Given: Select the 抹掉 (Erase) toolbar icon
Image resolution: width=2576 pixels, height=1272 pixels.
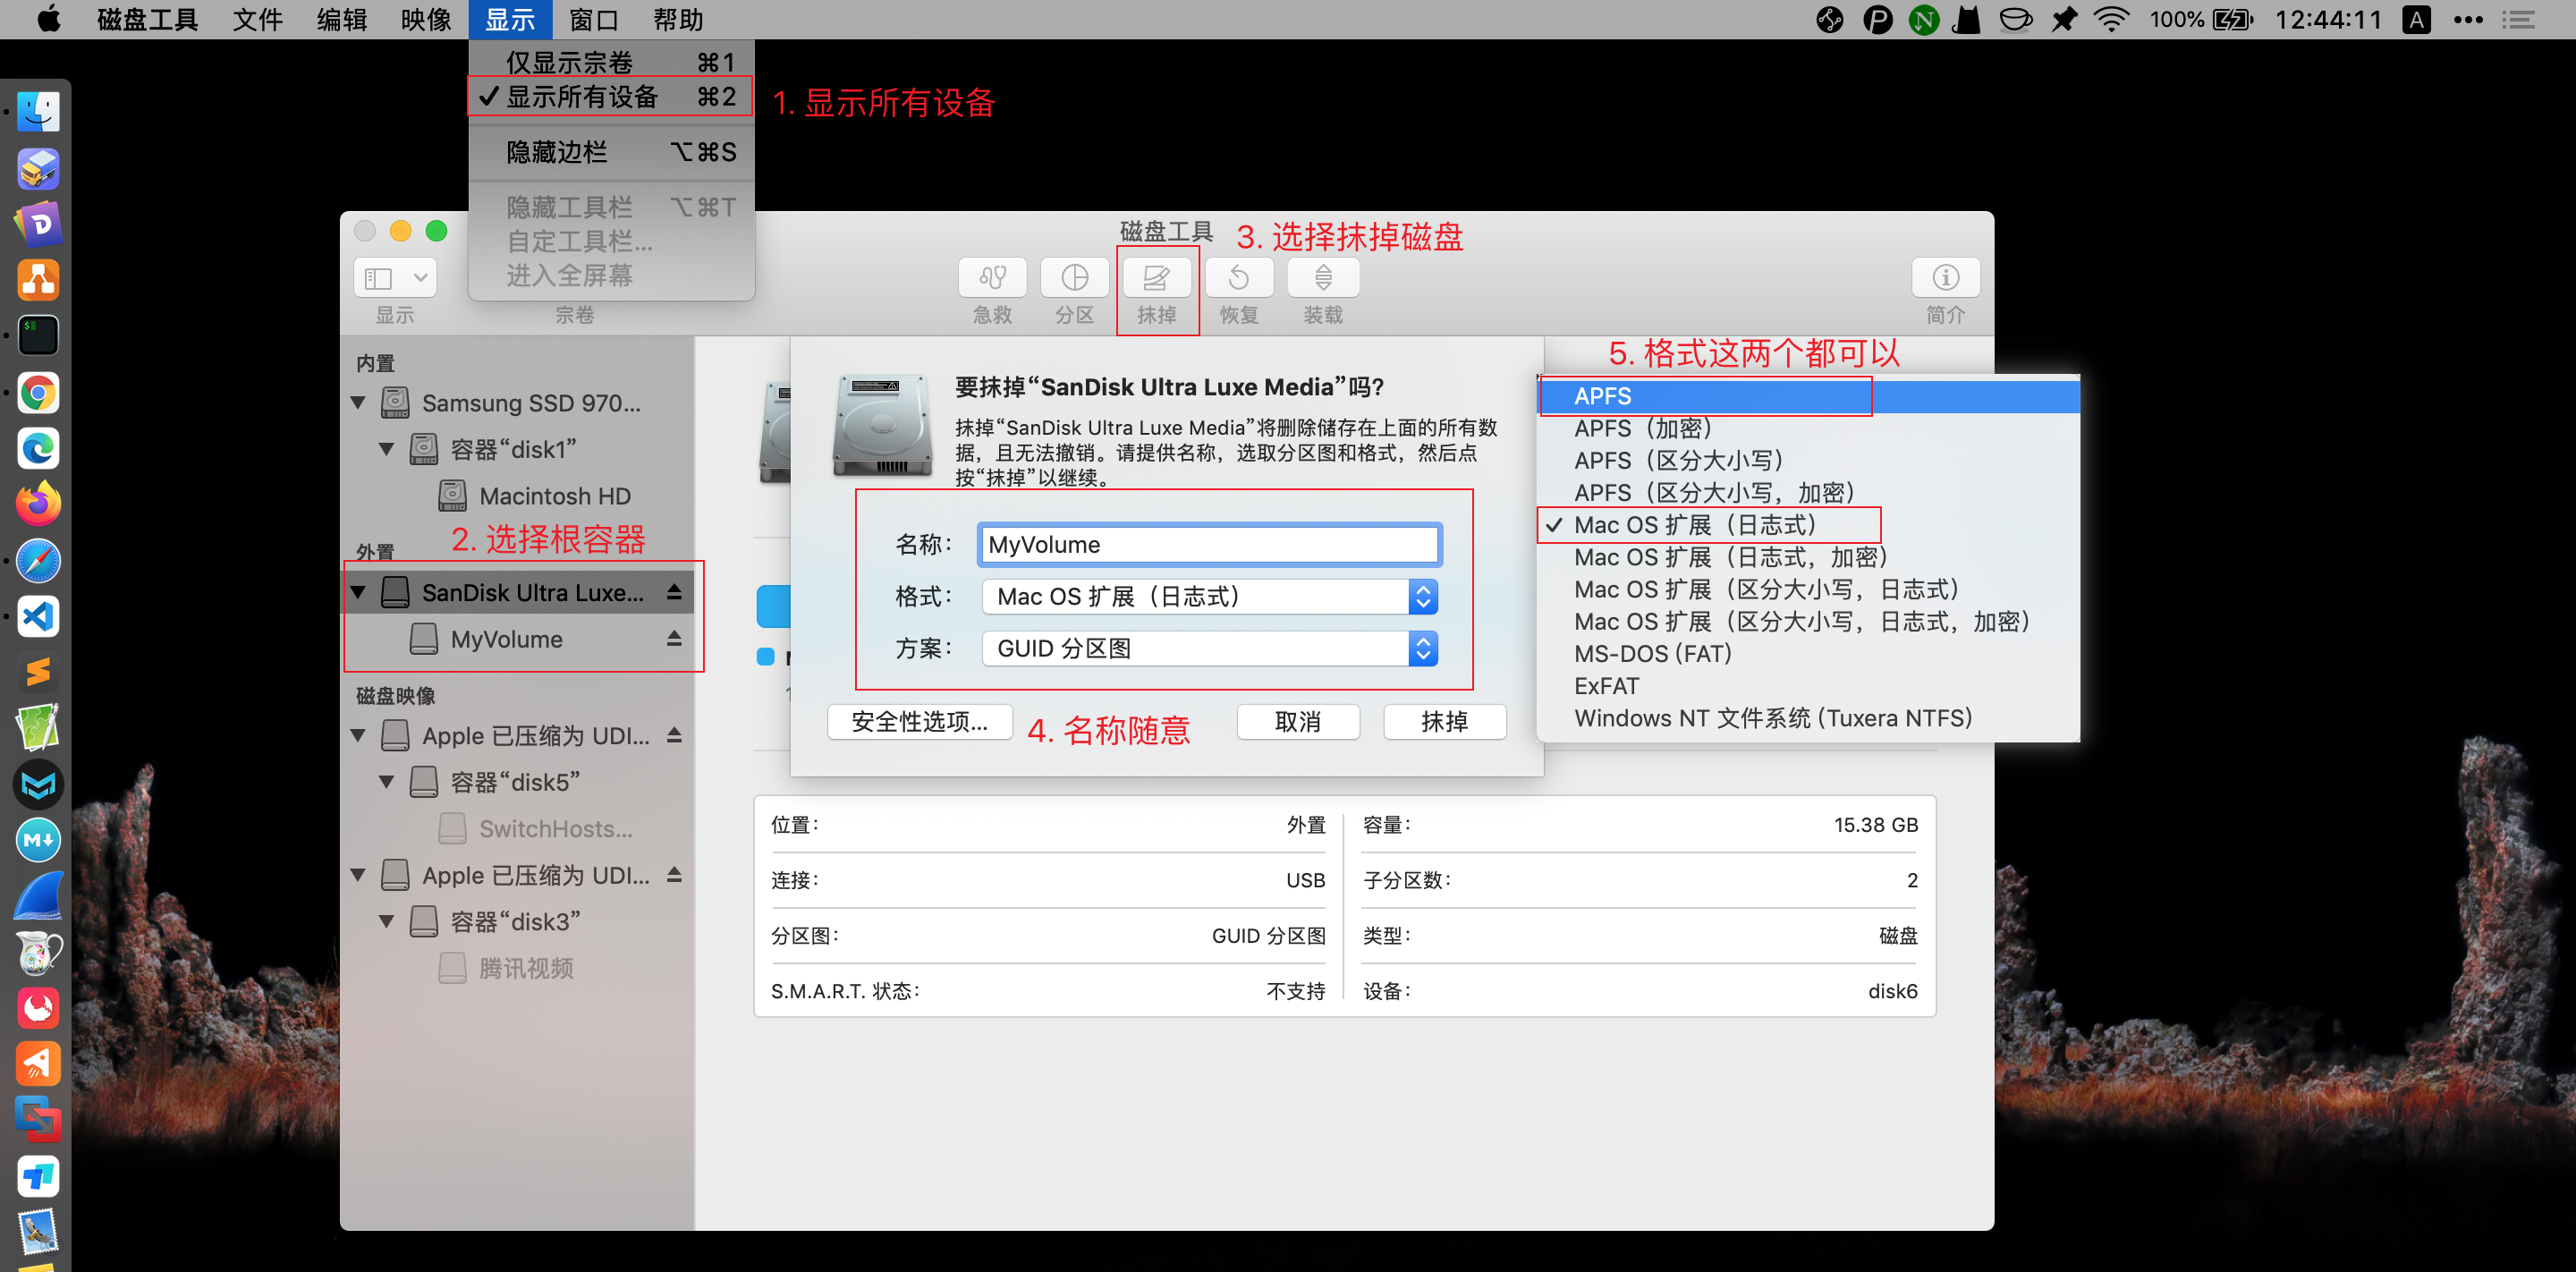Looking at the screenshot, I should [1157, 290].
